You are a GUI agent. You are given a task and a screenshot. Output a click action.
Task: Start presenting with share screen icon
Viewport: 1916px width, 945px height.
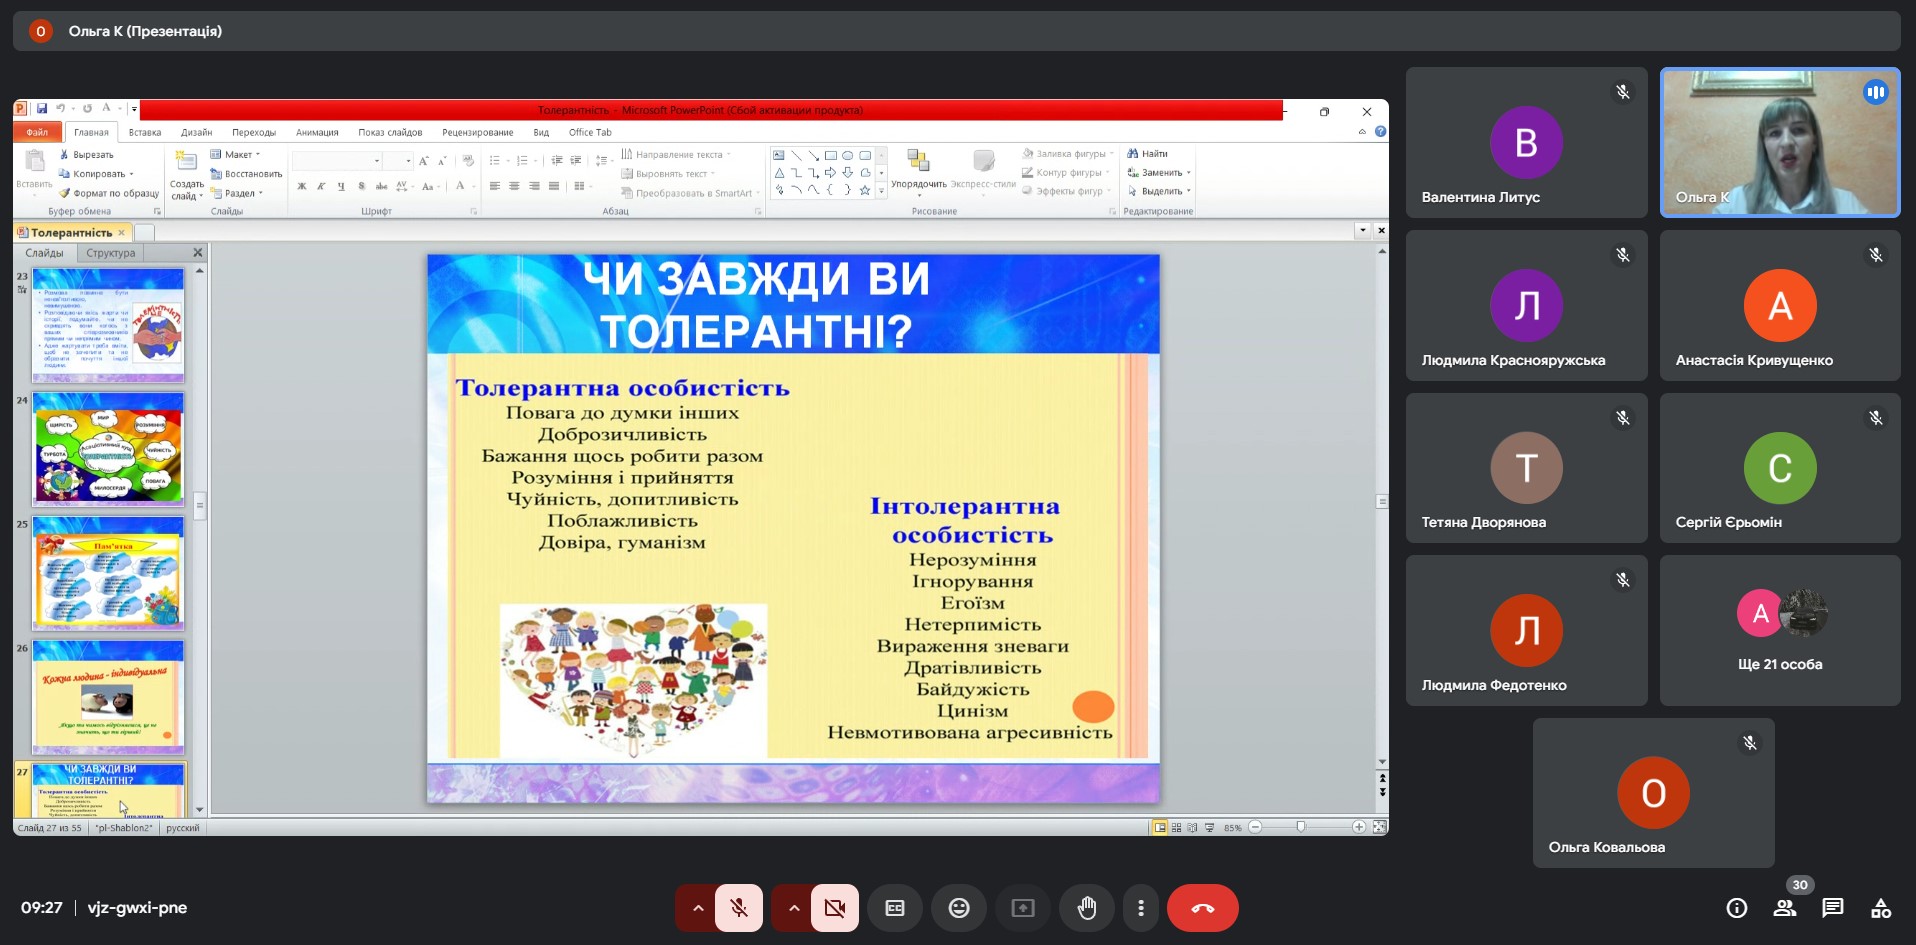(1022, 908)
